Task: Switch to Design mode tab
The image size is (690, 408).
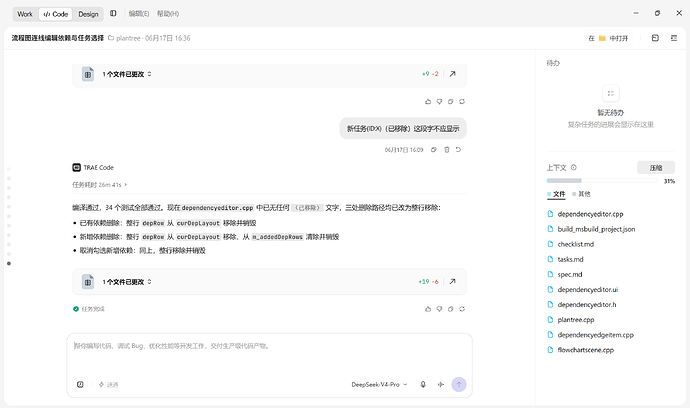Action: [x=88, y=14]
